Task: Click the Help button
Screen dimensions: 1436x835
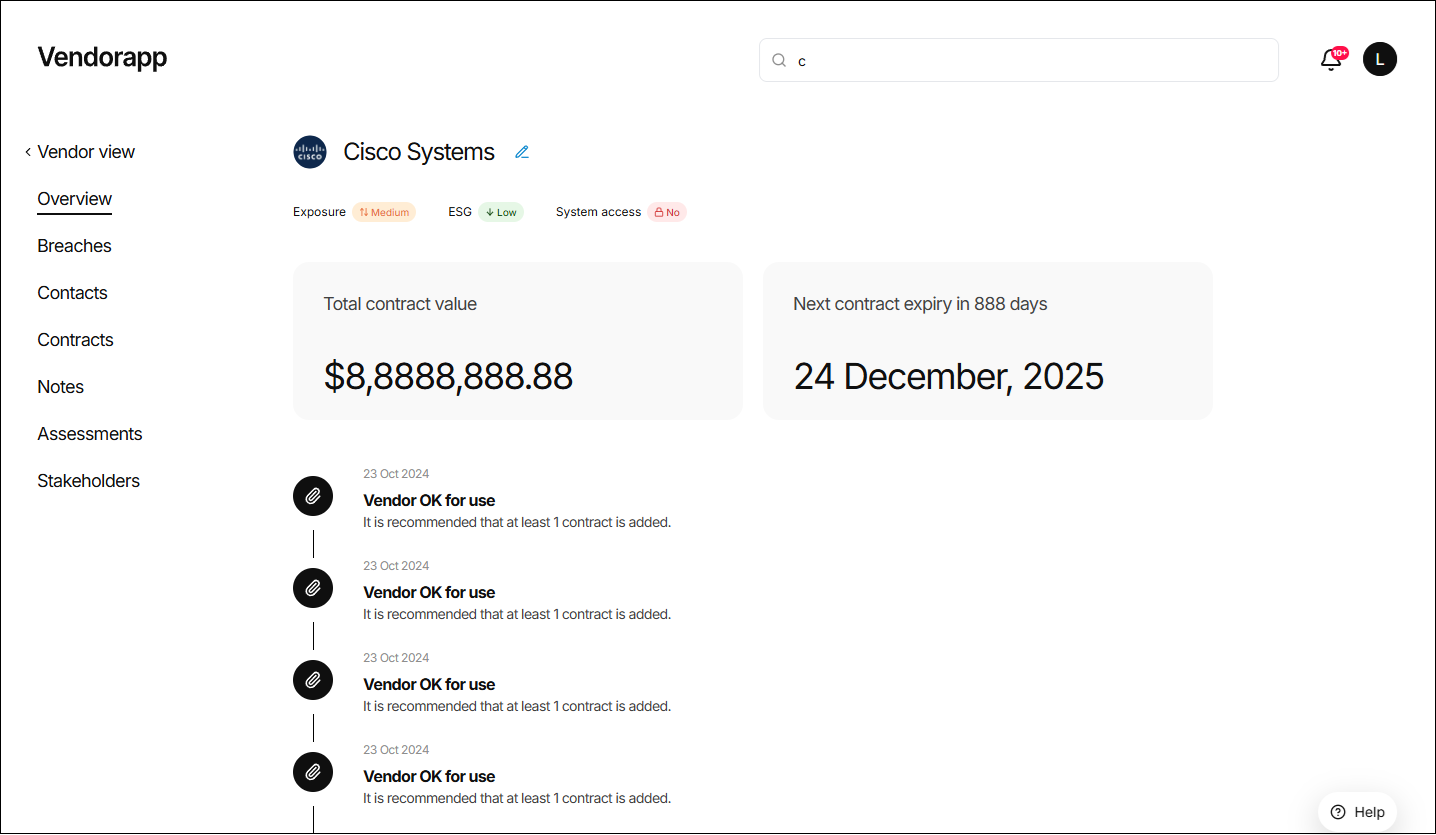Action: tap(1357, 812)
